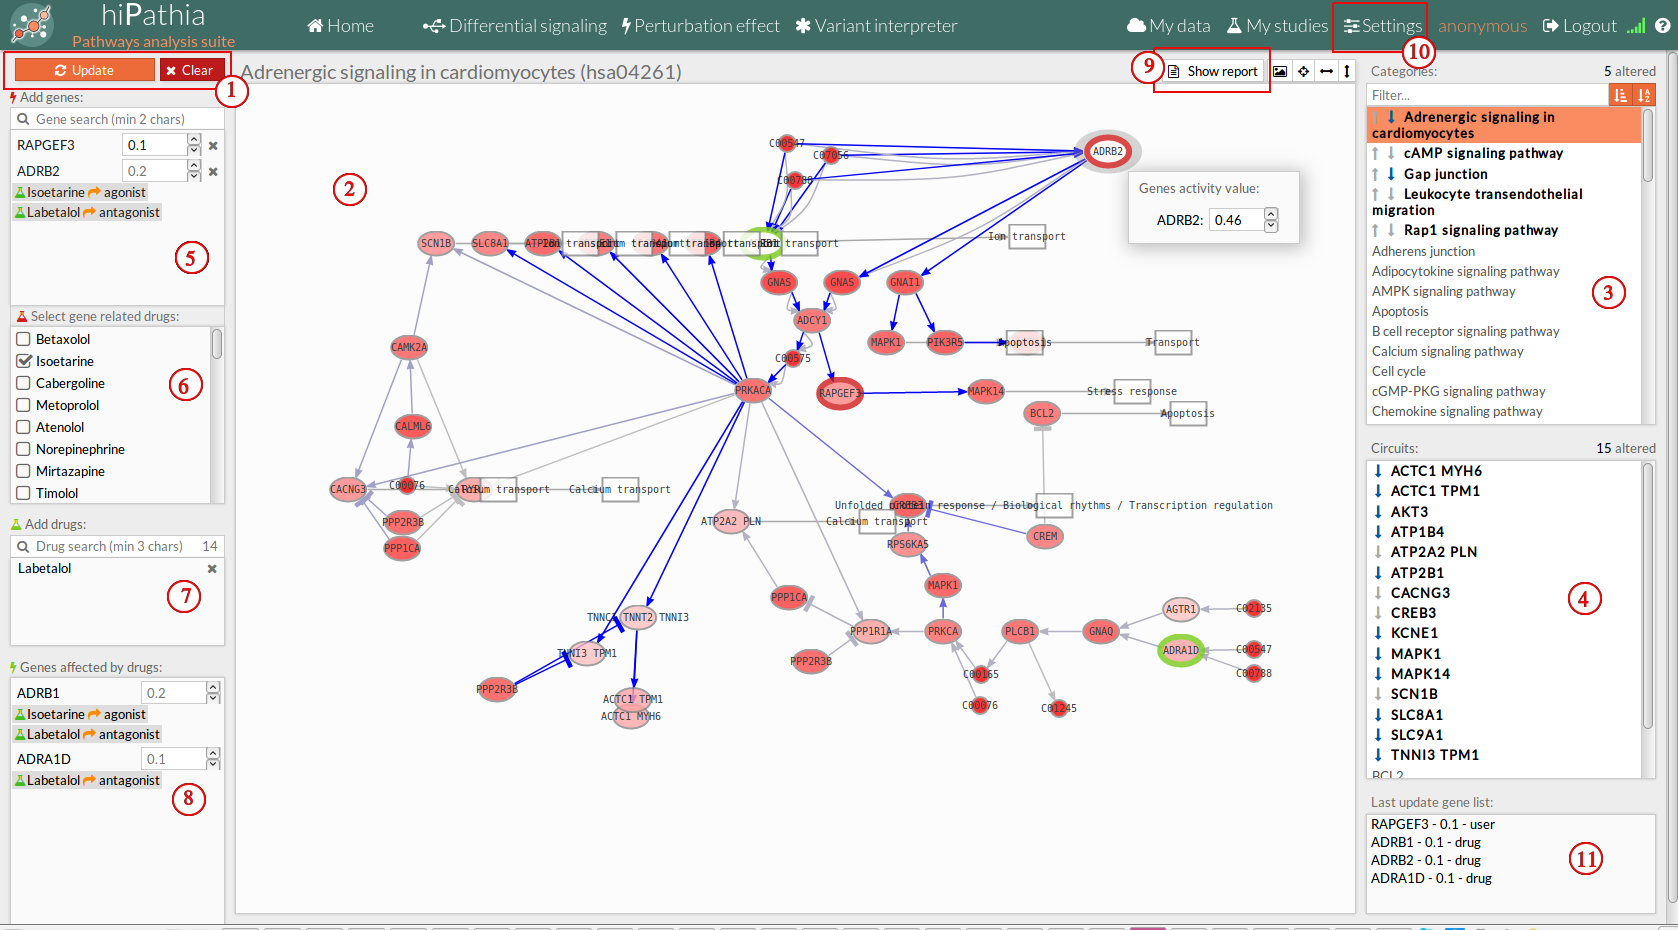1678x930 pixels.
Task: Remove Labetalol from the added drugs list
Action: tap(212, 569)
